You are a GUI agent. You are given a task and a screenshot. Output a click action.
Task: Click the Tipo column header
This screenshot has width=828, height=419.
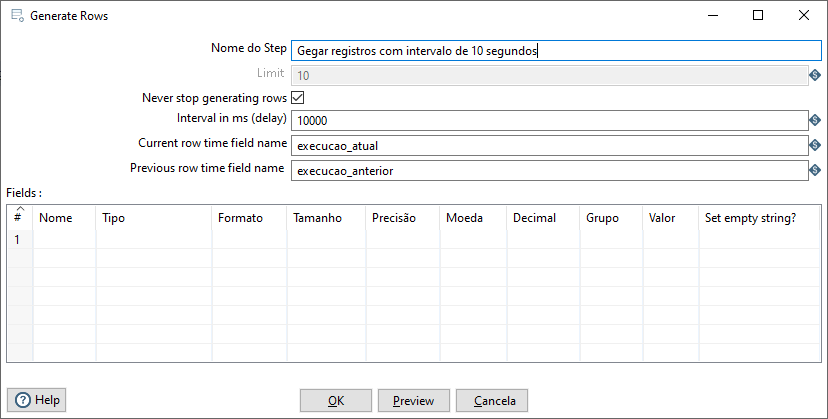click(x=154, y=217)
